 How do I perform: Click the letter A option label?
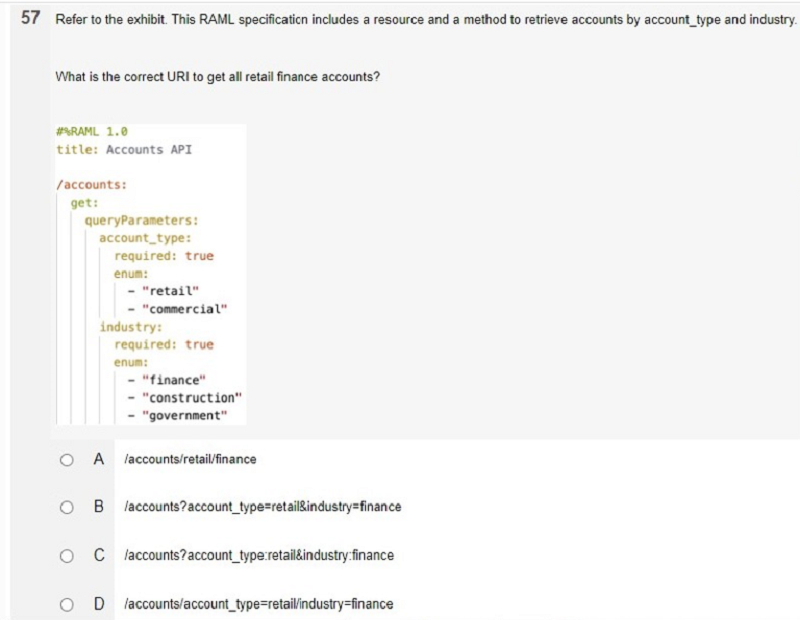[x=99, y=459]
